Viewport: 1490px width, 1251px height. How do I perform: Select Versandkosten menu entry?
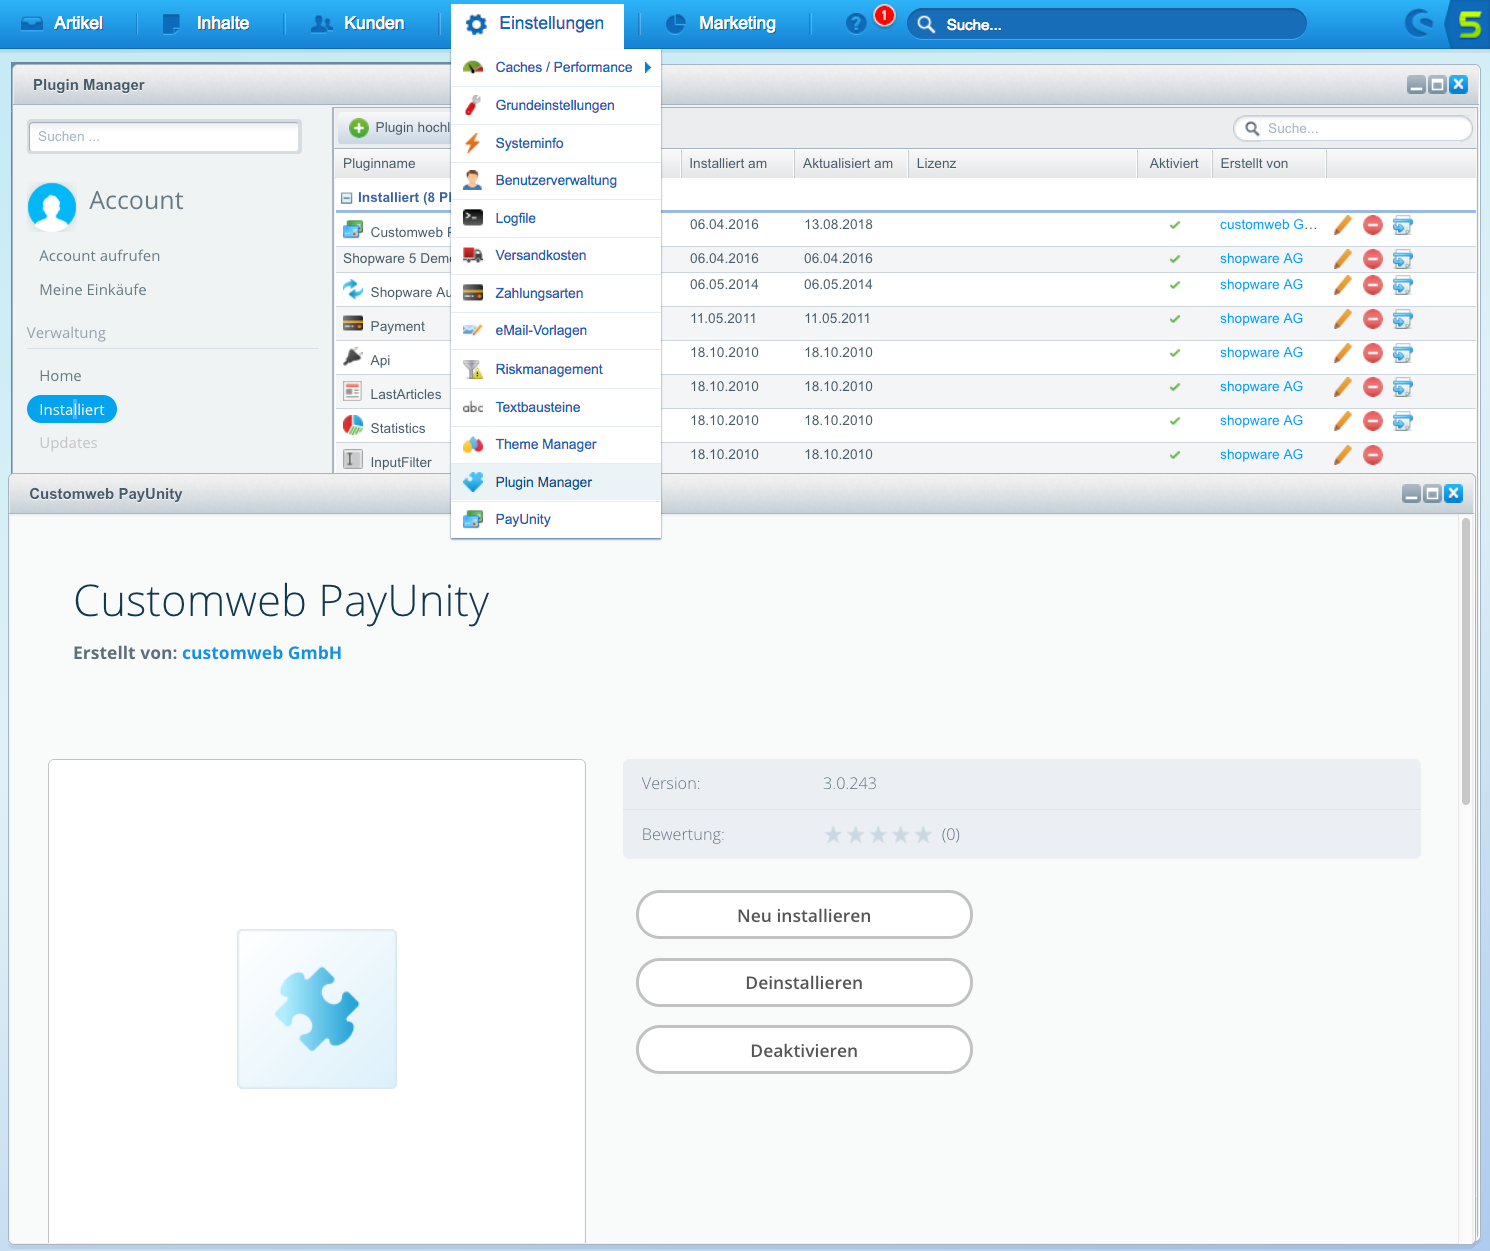coord(556,255)
